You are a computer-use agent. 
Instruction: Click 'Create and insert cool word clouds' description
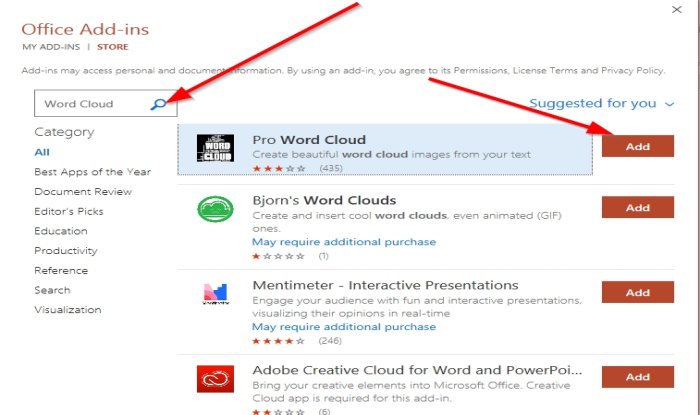coord(407,222)
